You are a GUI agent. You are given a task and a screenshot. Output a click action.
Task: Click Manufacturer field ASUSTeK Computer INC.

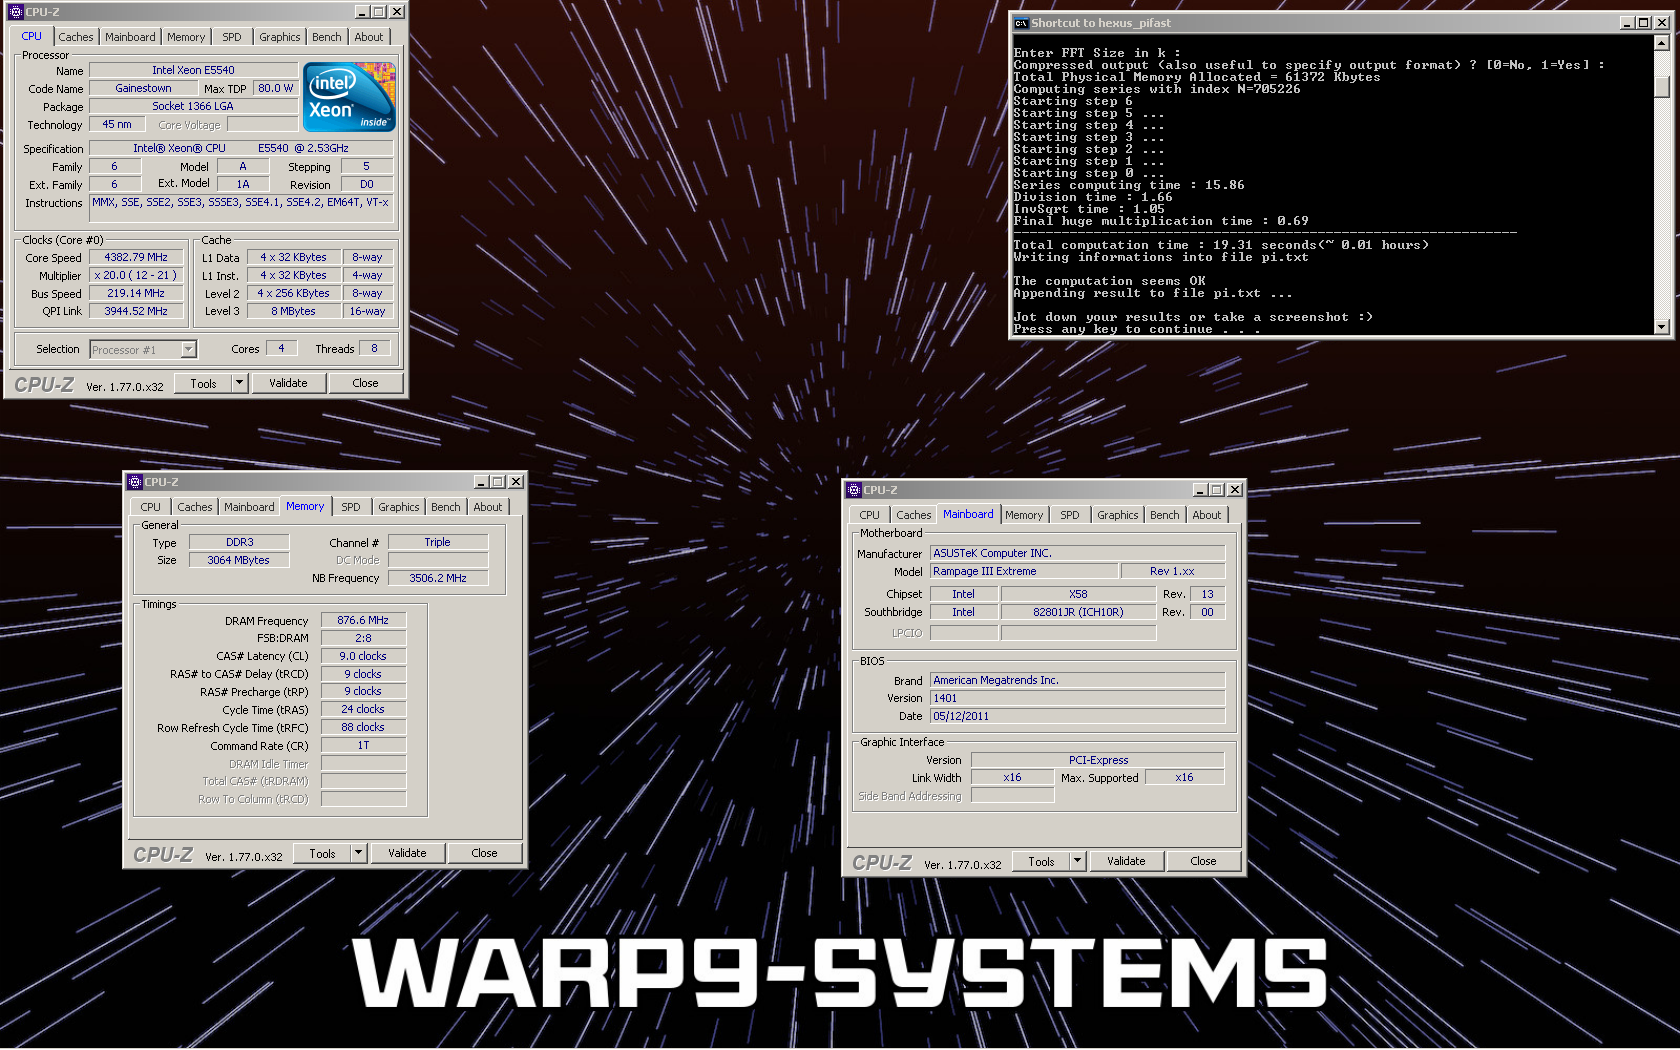(x=1077, y=553)
